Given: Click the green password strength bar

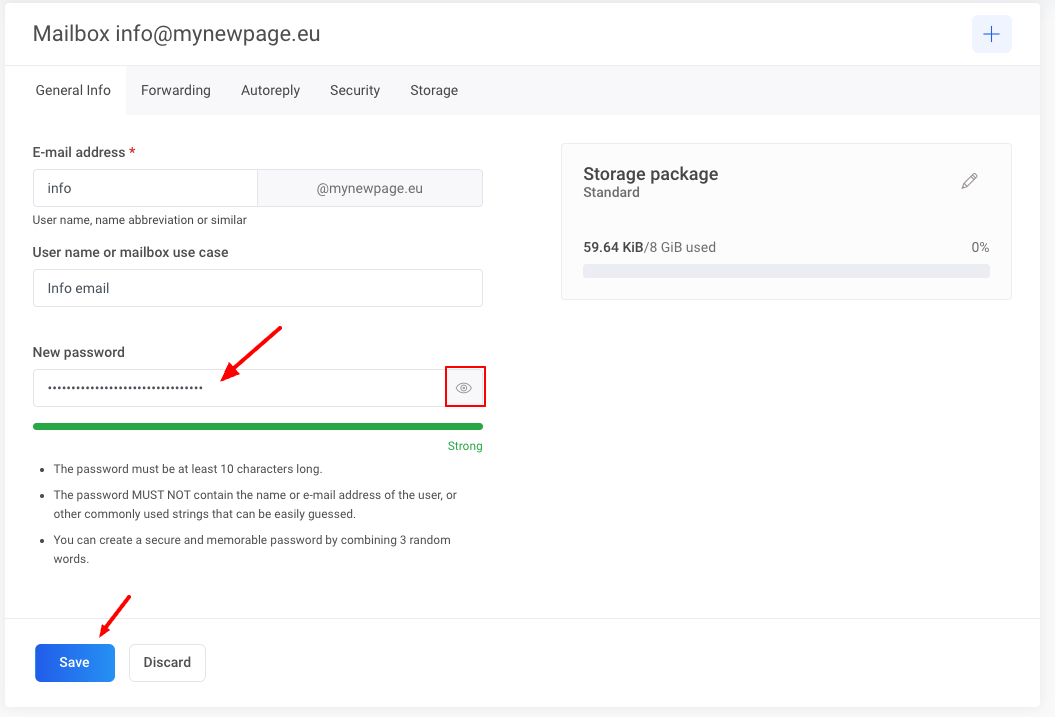Looking at the screenshot, I should [x=257, y=426].
